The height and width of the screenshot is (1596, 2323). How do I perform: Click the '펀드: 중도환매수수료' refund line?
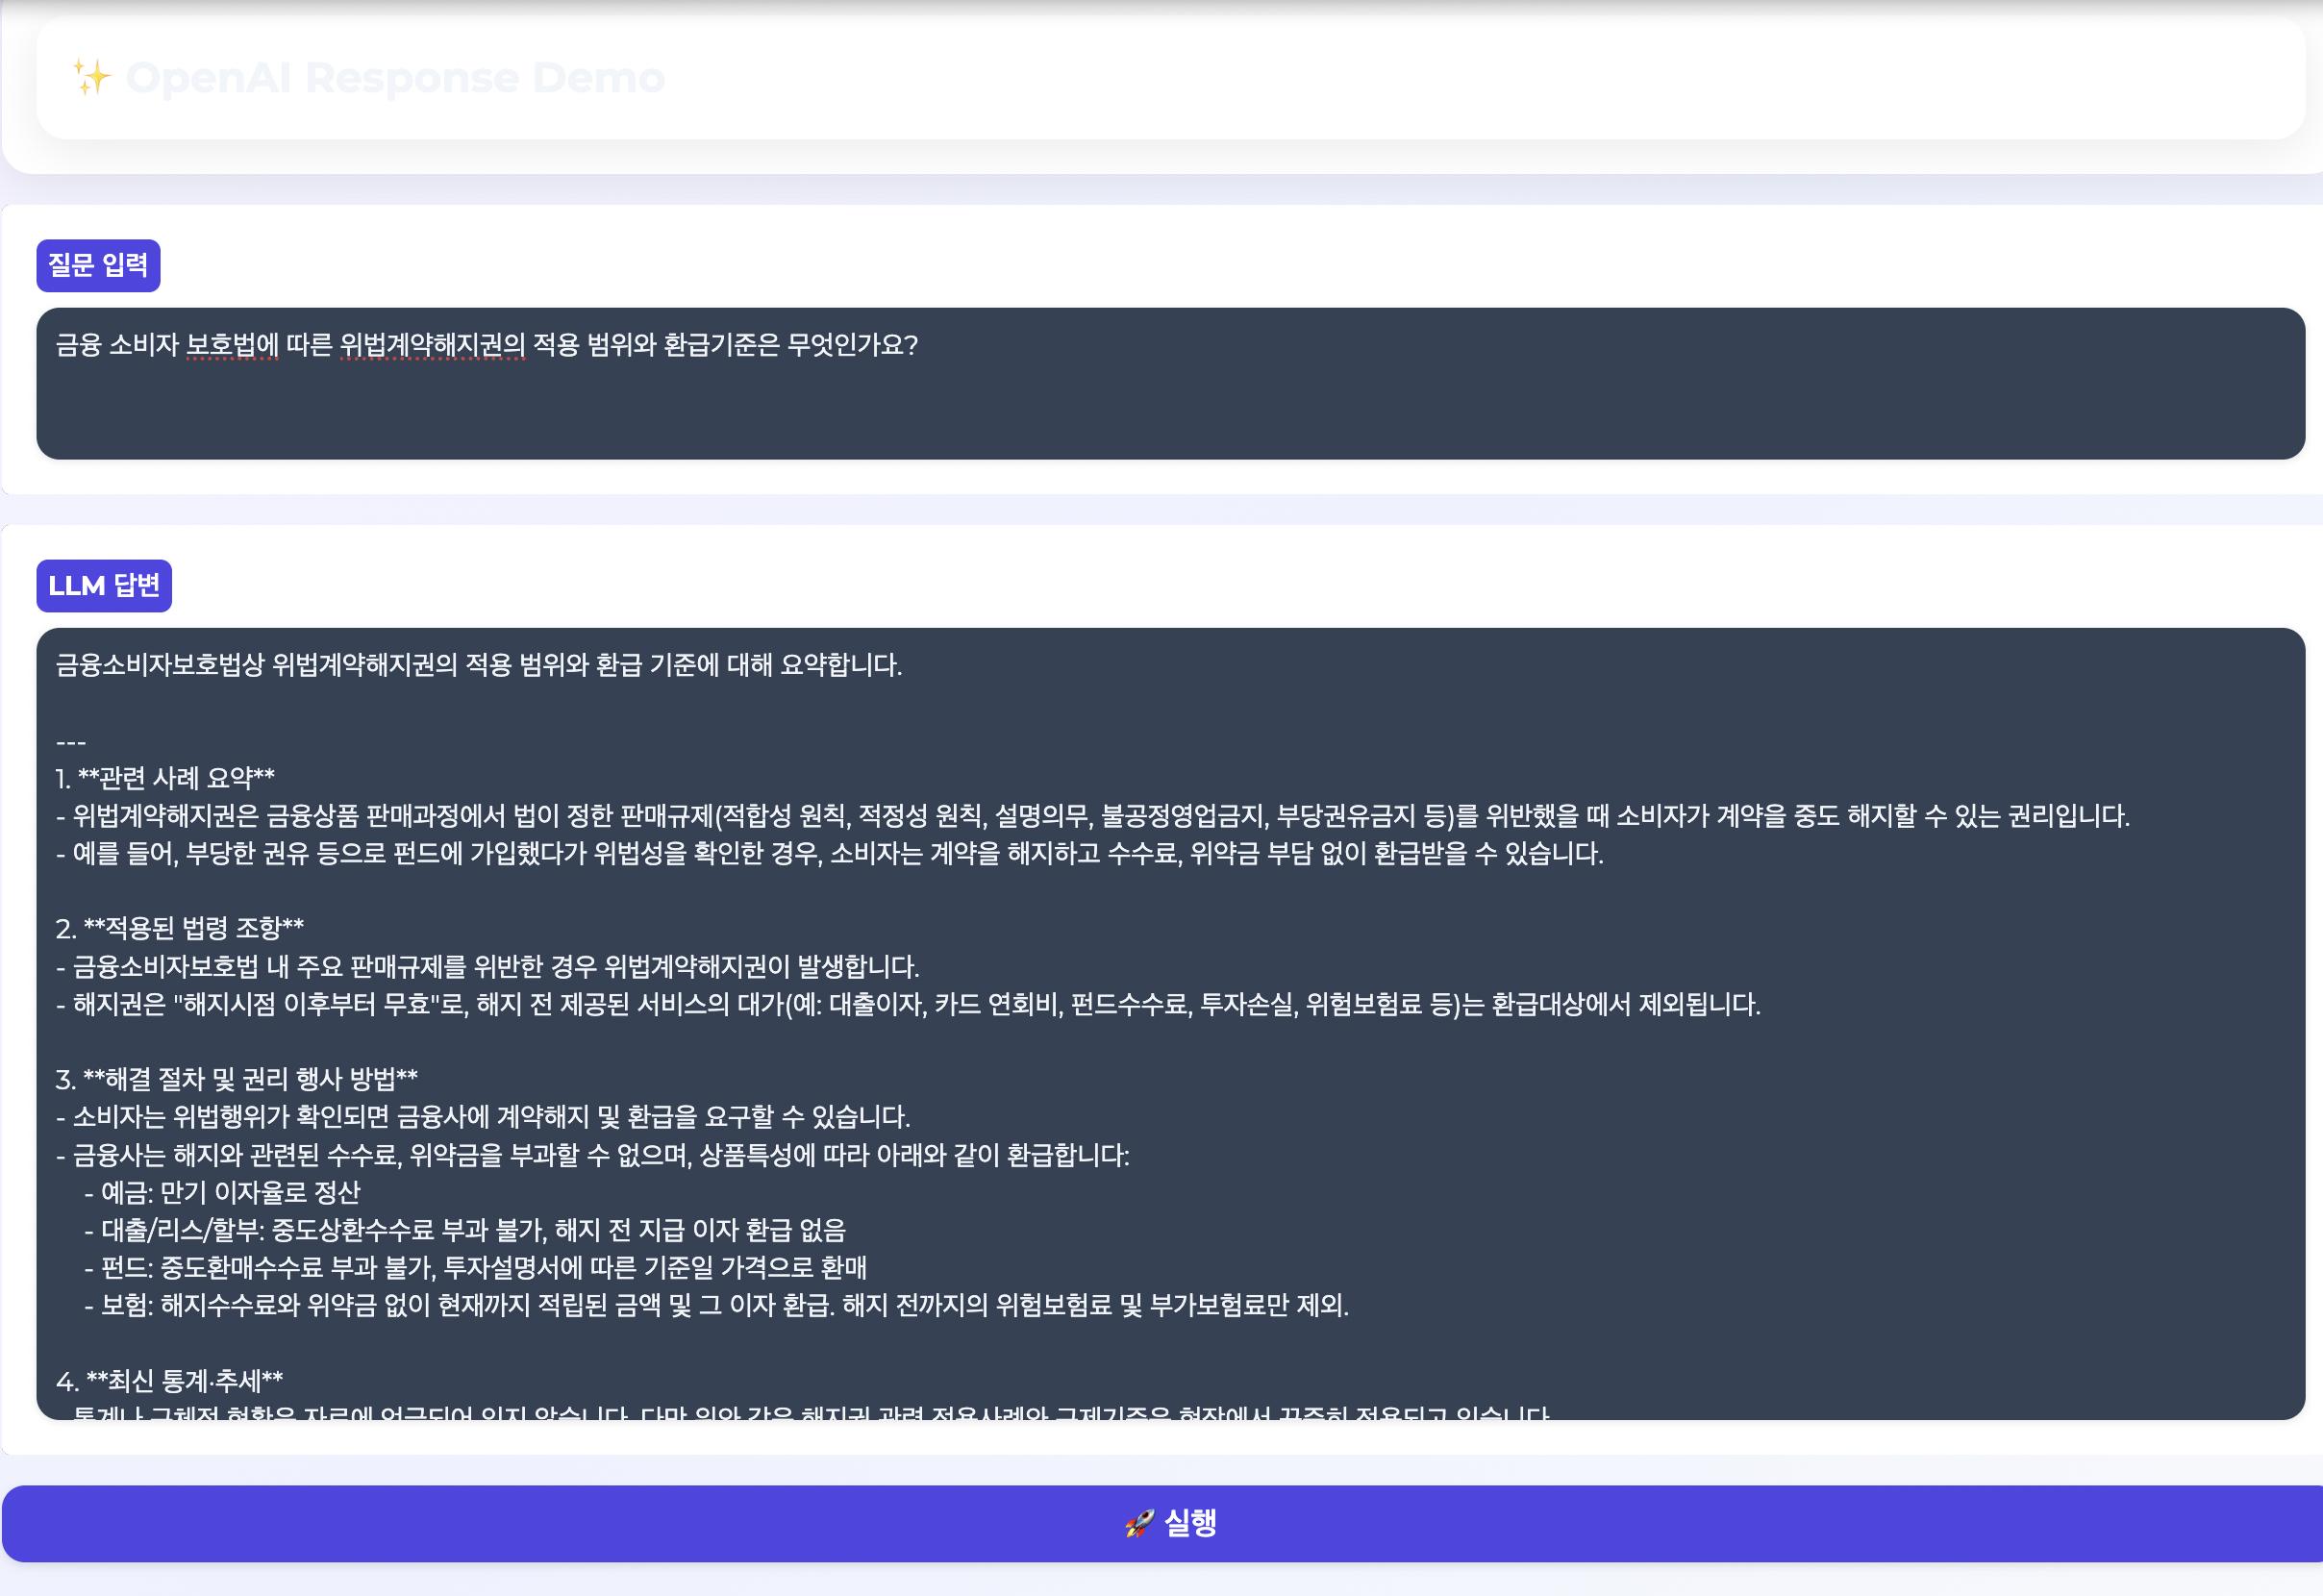click(476, 1268)
